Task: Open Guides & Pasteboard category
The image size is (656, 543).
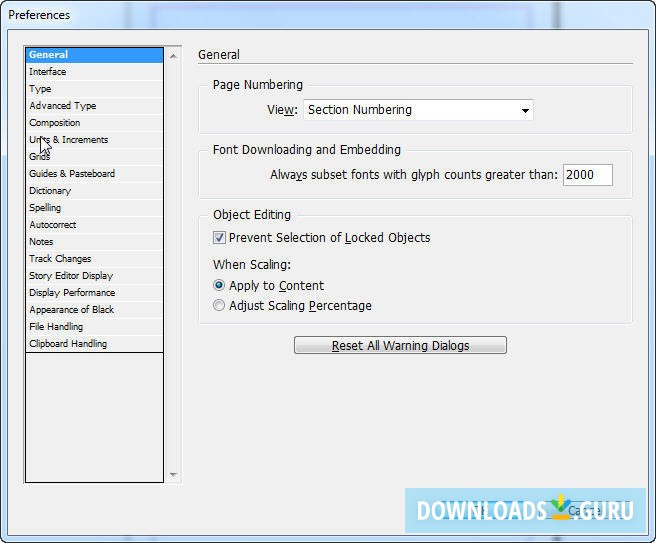Action: point(94,174)
